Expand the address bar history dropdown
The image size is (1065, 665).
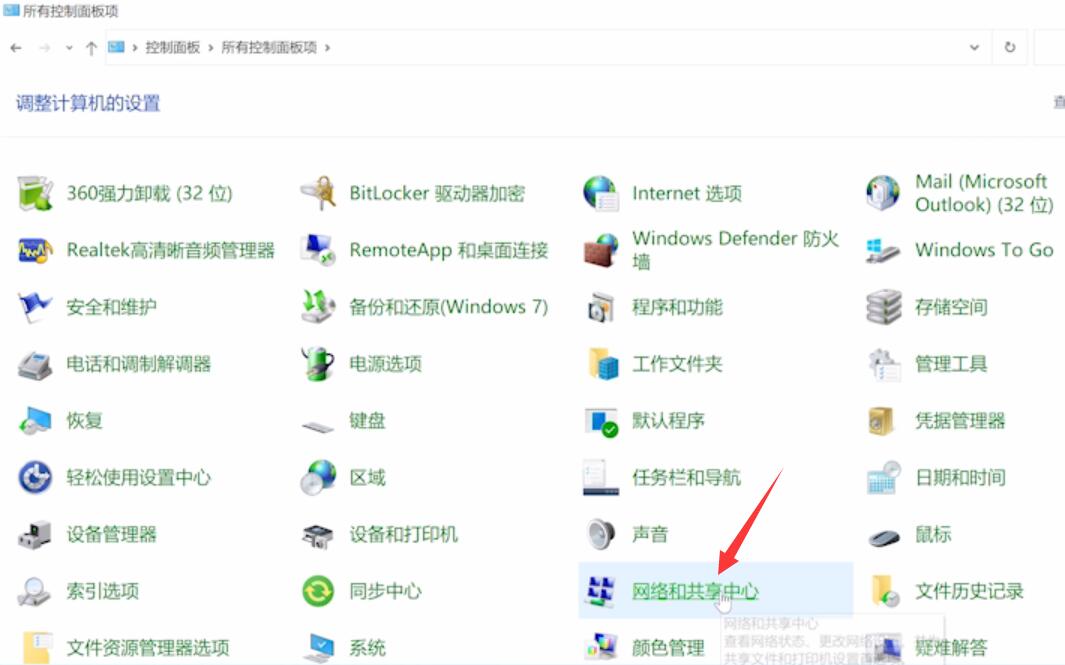(975, 47)
